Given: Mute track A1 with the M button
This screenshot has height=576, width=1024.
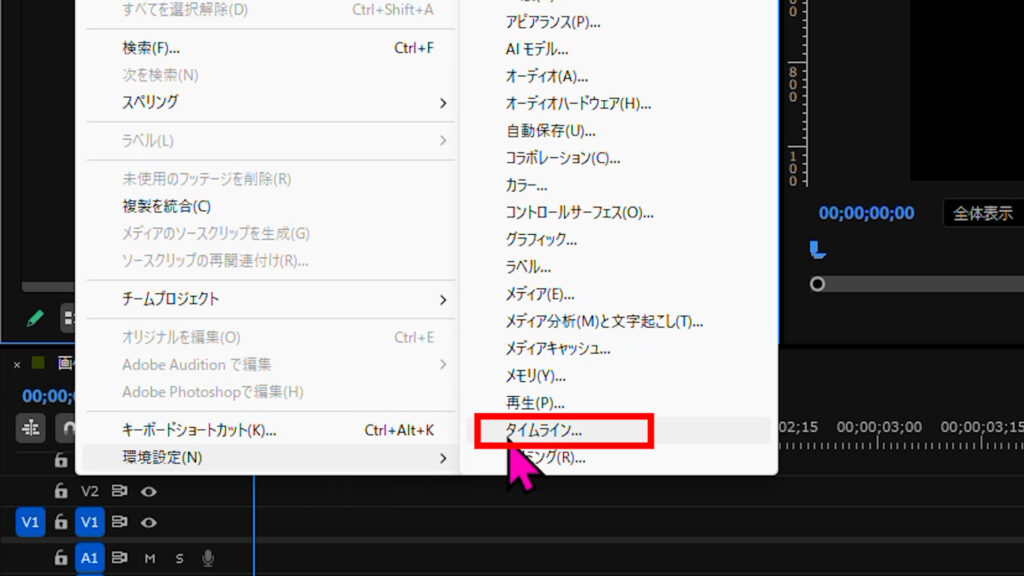Looking at the screenshot, I should pyautogui.click(x=150, y=558).
